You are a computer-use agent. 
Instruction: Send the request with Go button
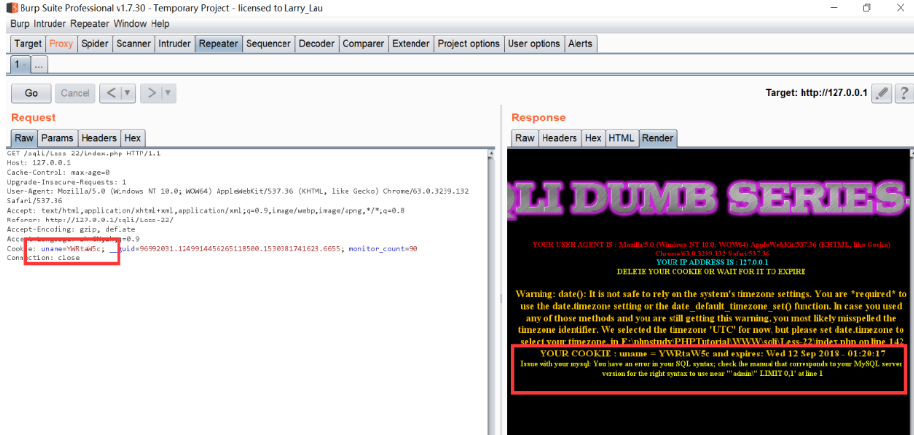coord(31,93)
